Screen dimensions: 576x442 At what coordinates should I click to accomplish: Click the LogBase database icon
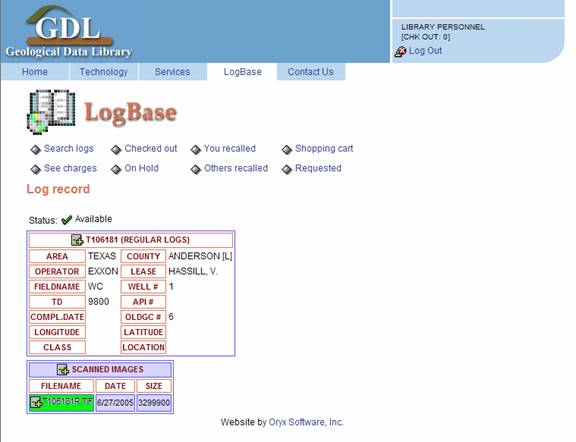51,112
